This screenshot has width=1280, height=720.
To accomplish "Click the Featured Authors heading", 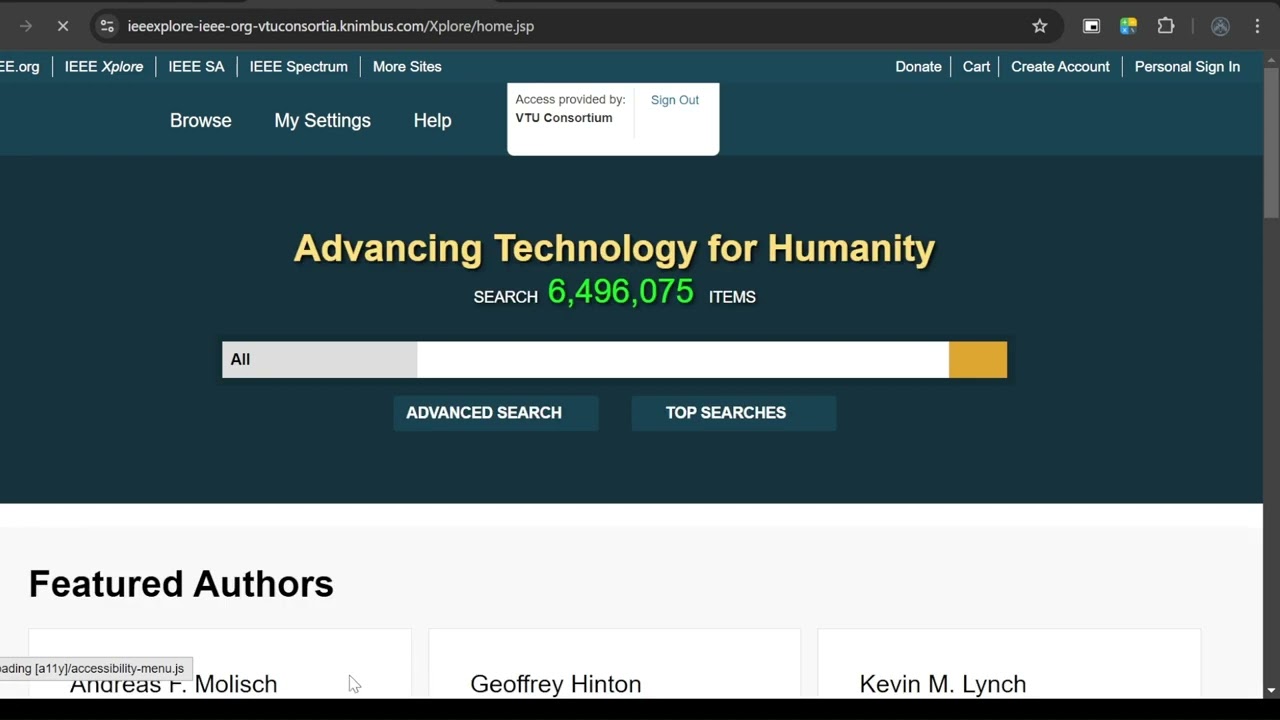I will click(181, 584).
